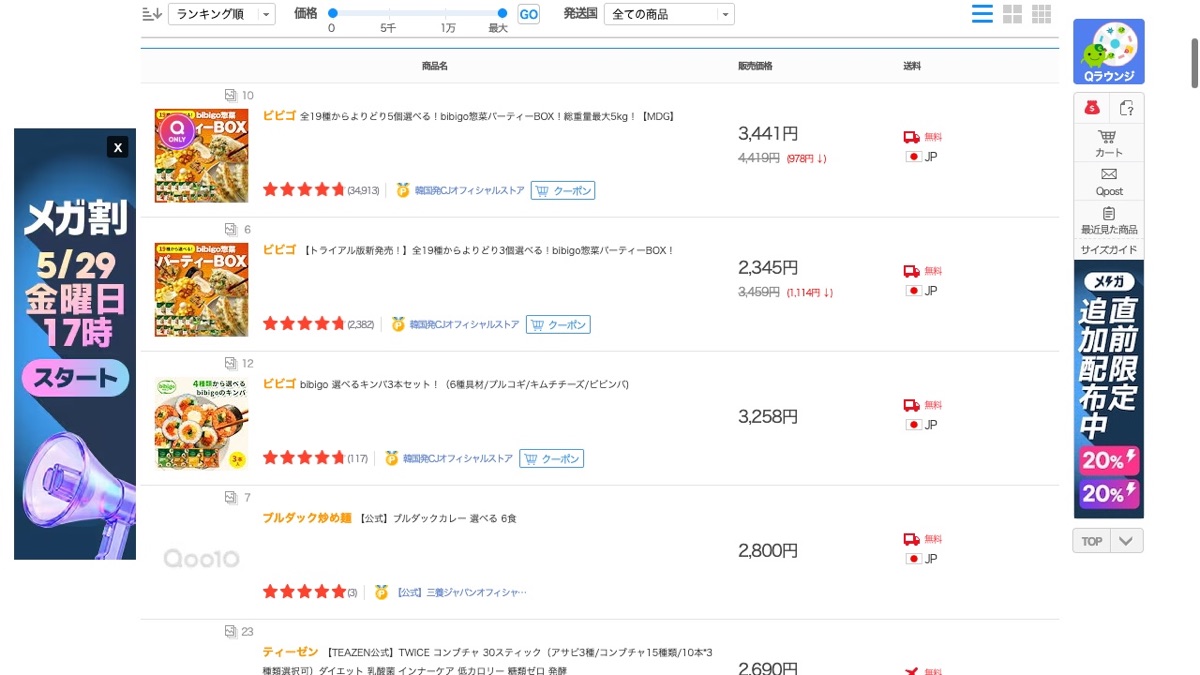Open 韓国発CJオフィシャルストア on the 2,382 reviews row
The image size is (1200, 675).
[x=464, y=324]
